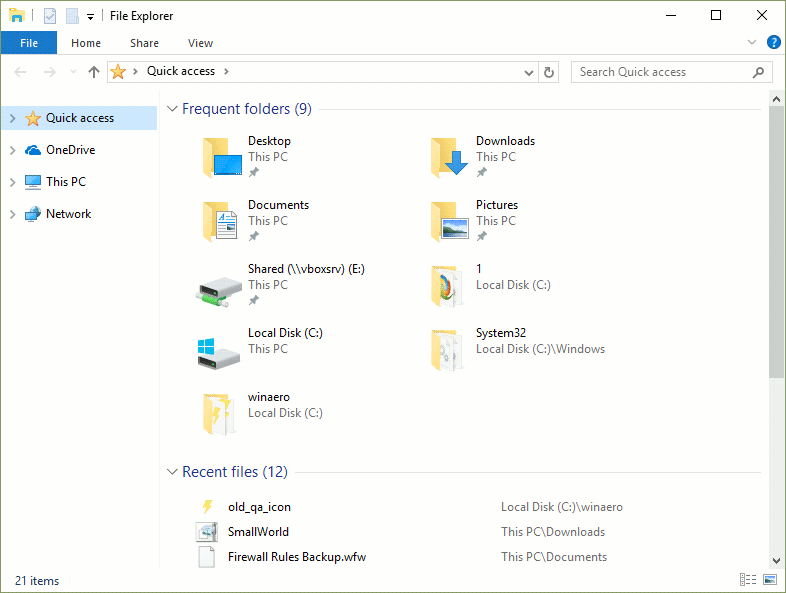Open the Local Disk (C:) drive icon
The width and height of the screenshot is (786, 593).
218,353
